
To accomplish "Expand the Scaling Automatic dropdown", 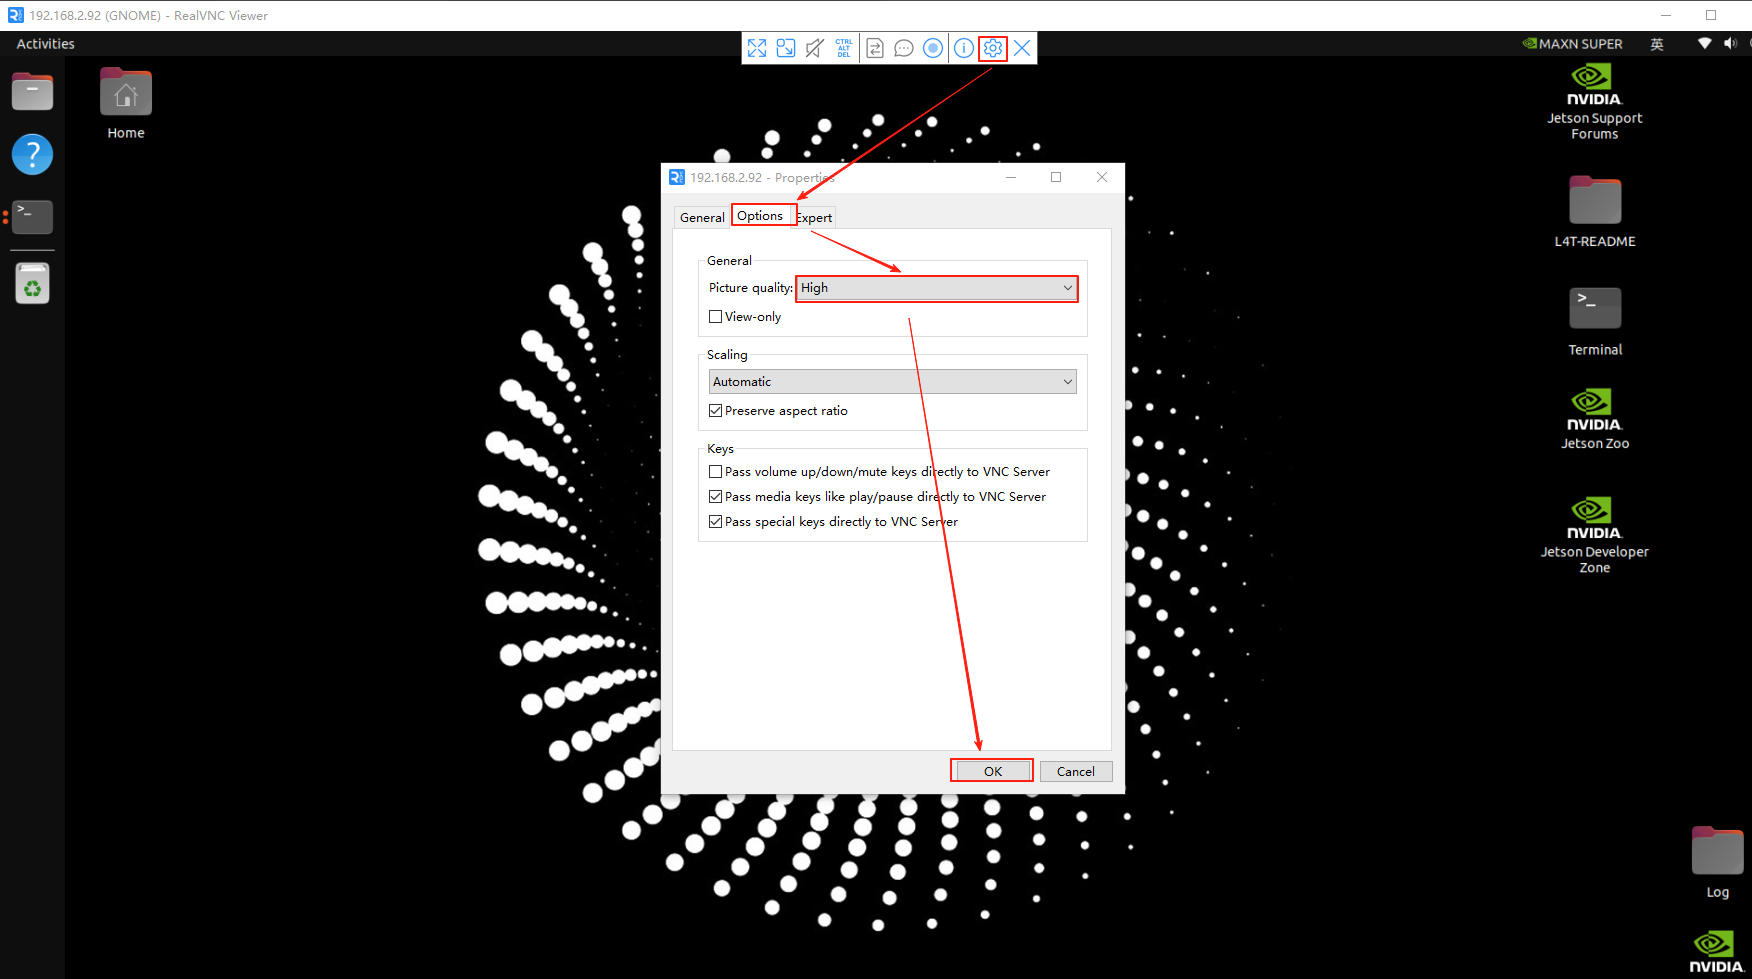I will tap(892, 382).
